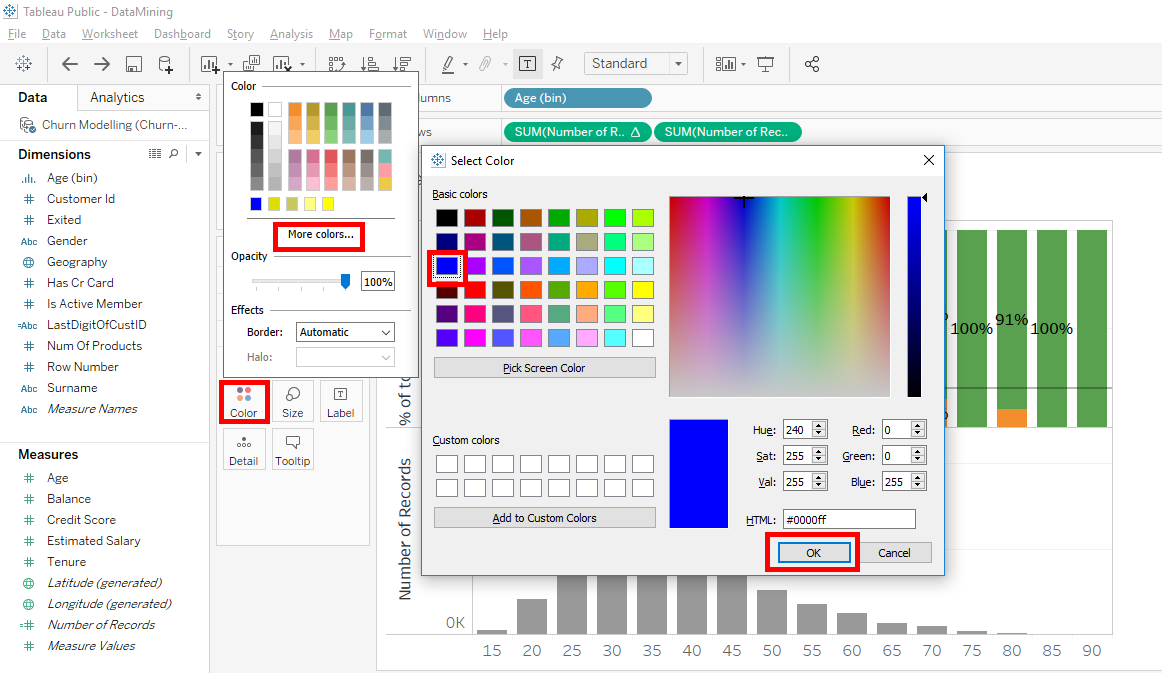This screenshot has width=1162, height=673.
Task: Open the Size mark option
Action: click(x=292, y=401)
